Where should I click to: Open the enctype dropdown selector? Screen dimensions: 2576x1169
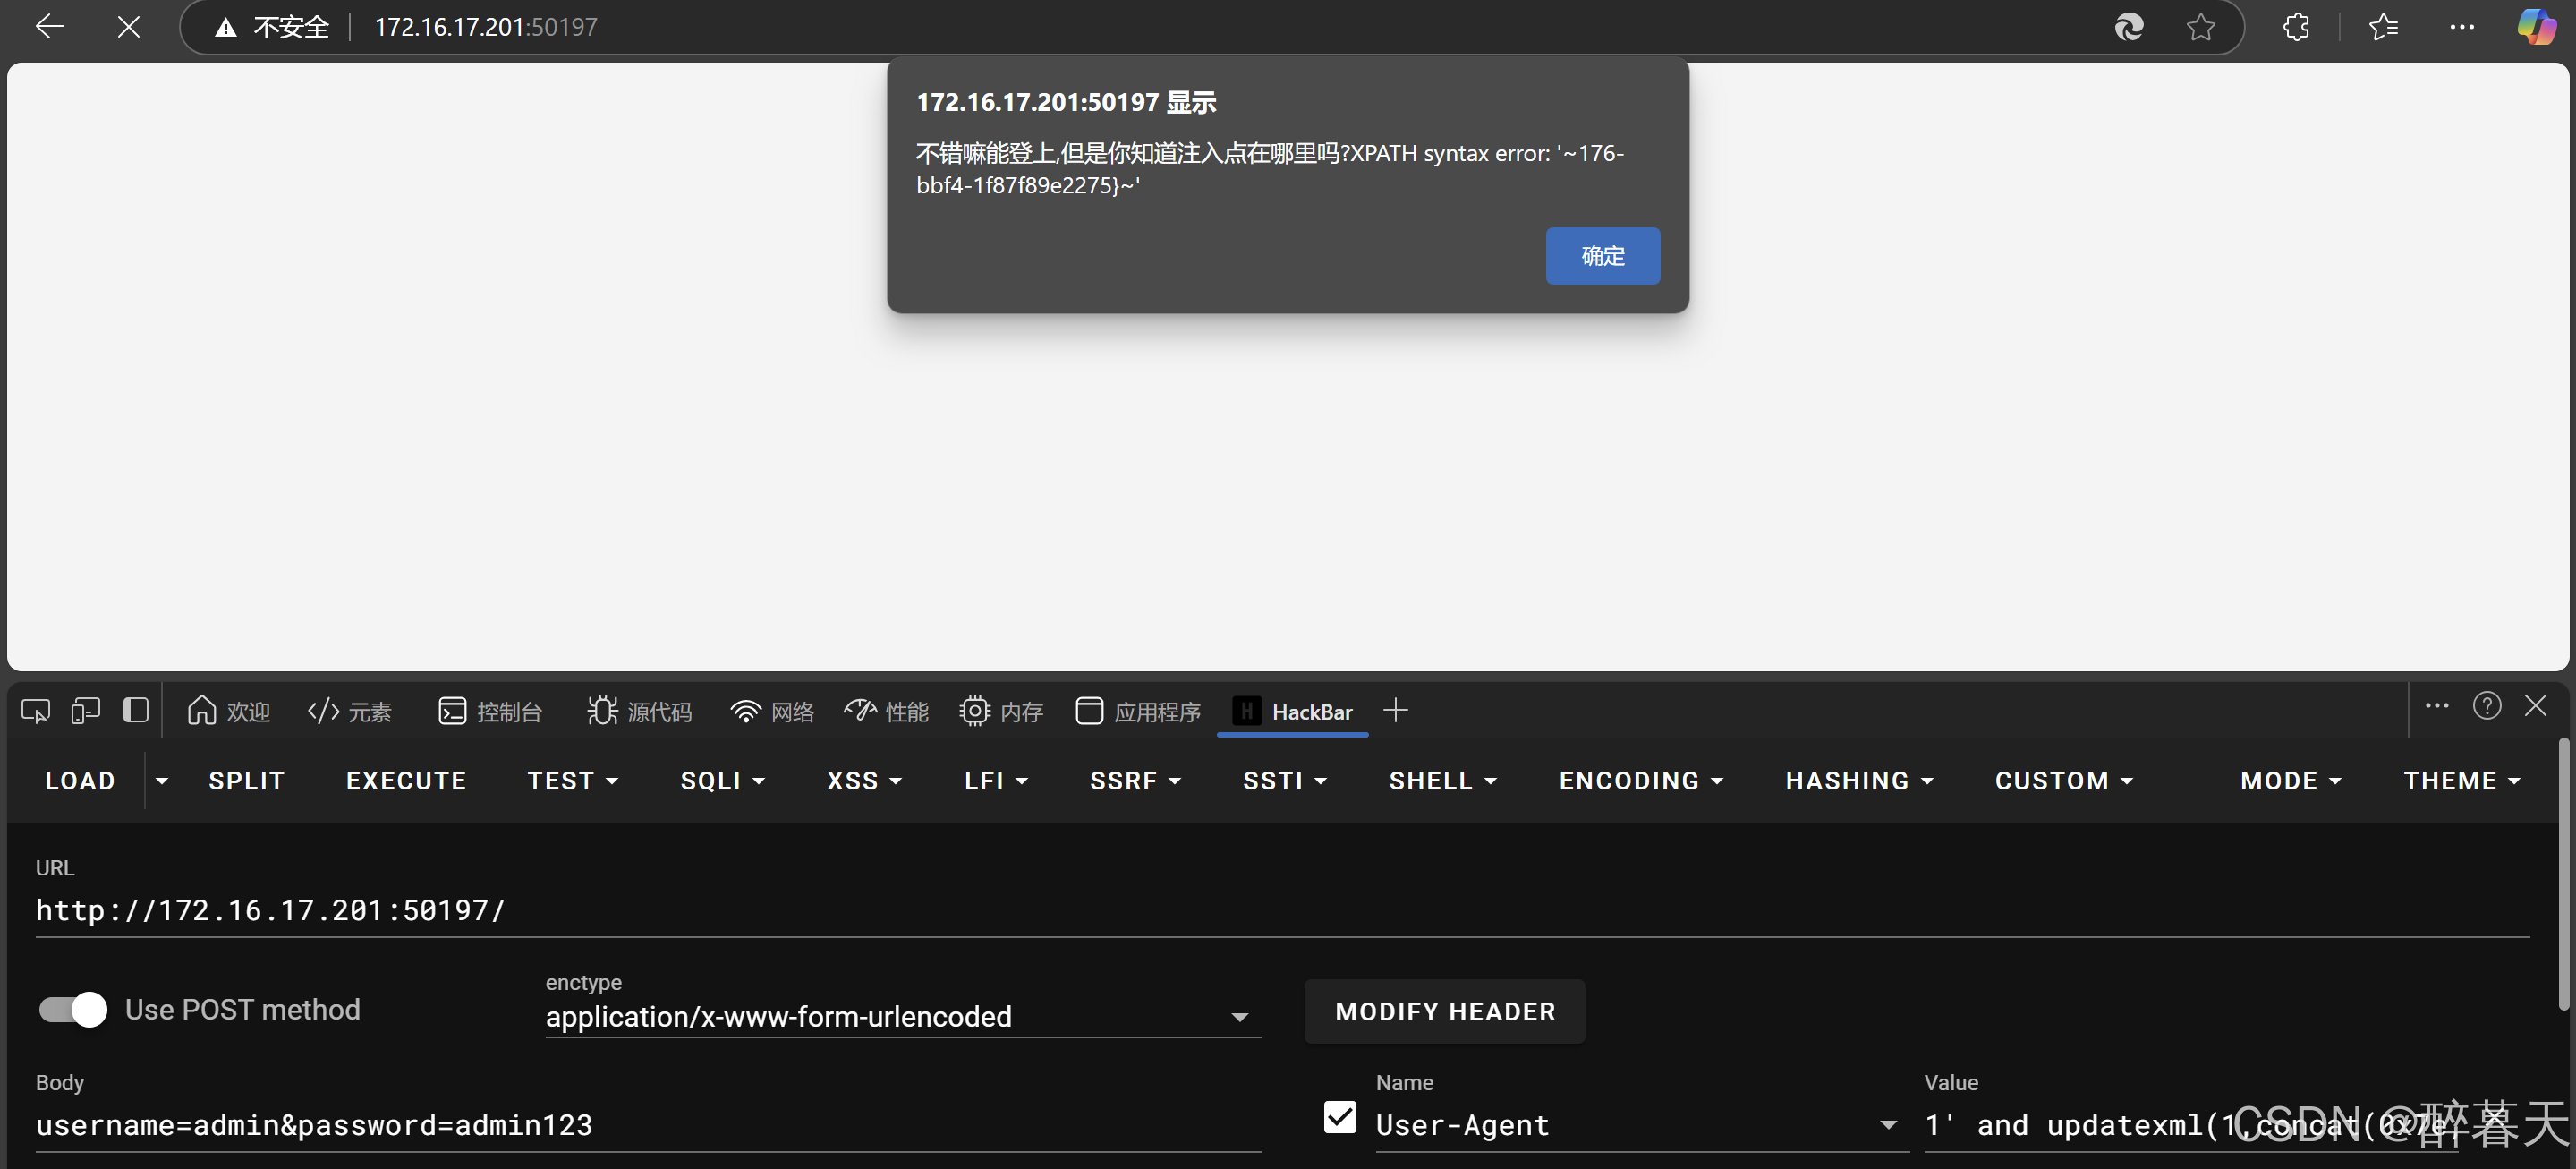(900, 1017)
